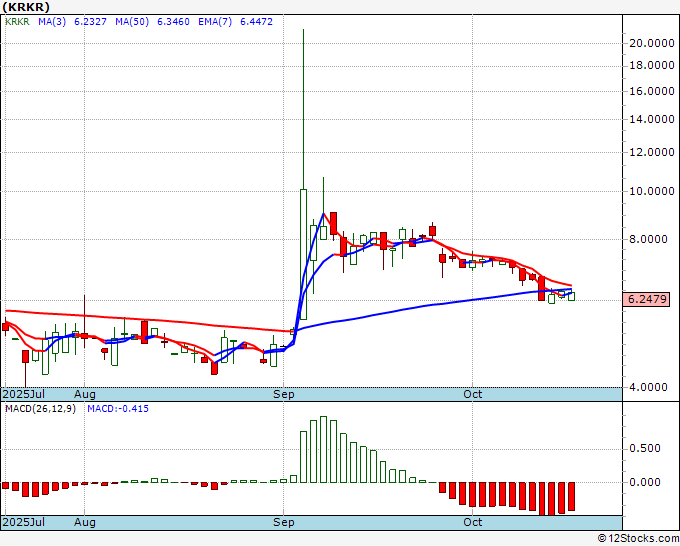Image resolution: width=680 pixels, height=546 pixels.
Task: Click the KRKR legend label
Action: 17,21
